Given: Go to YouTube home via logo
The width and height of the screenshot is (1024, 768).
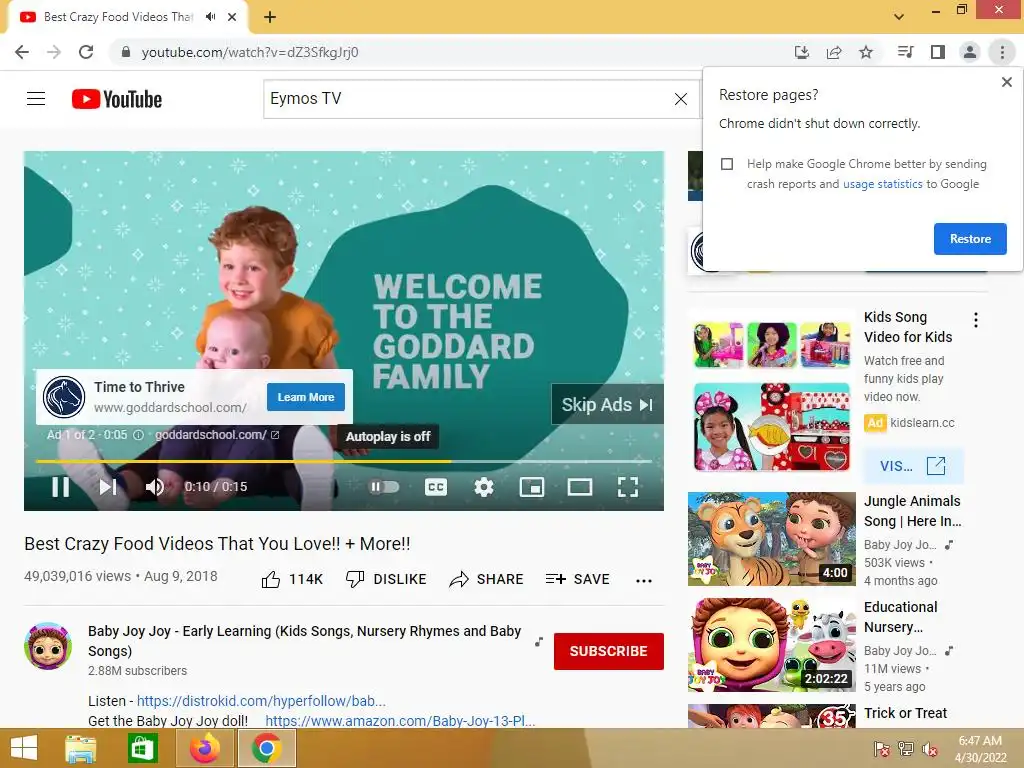Looking at the screenshot, I should pyautogui.click(x=117, y=99).
